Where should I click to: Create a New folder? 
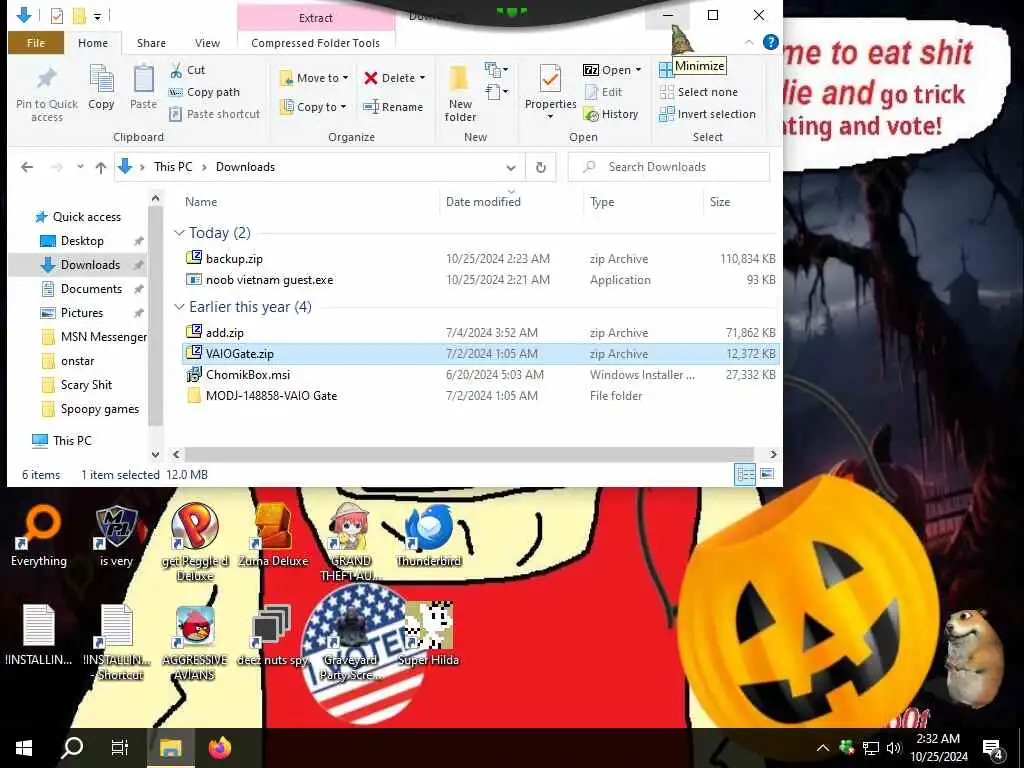click(x=460, y=93)
